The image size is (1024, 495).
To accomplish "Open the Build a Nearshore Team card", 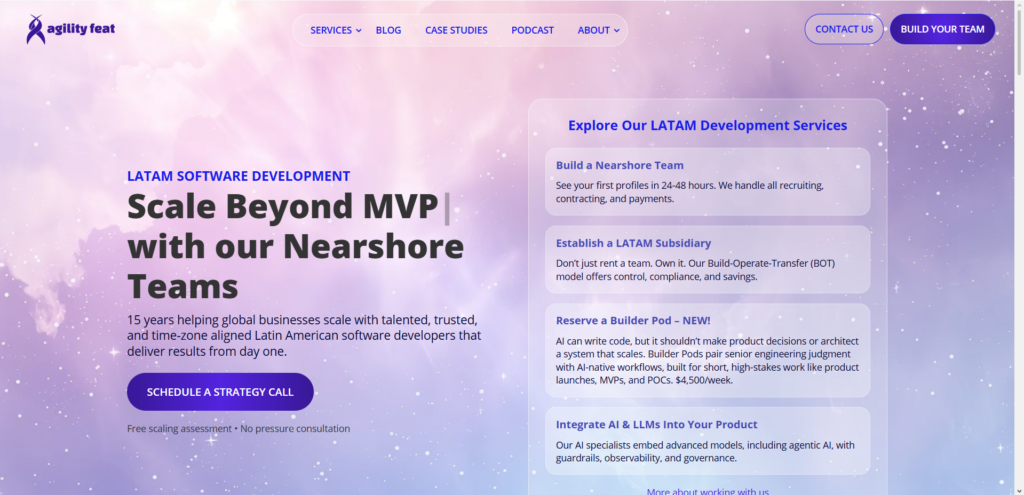I will tap(707, 182).
